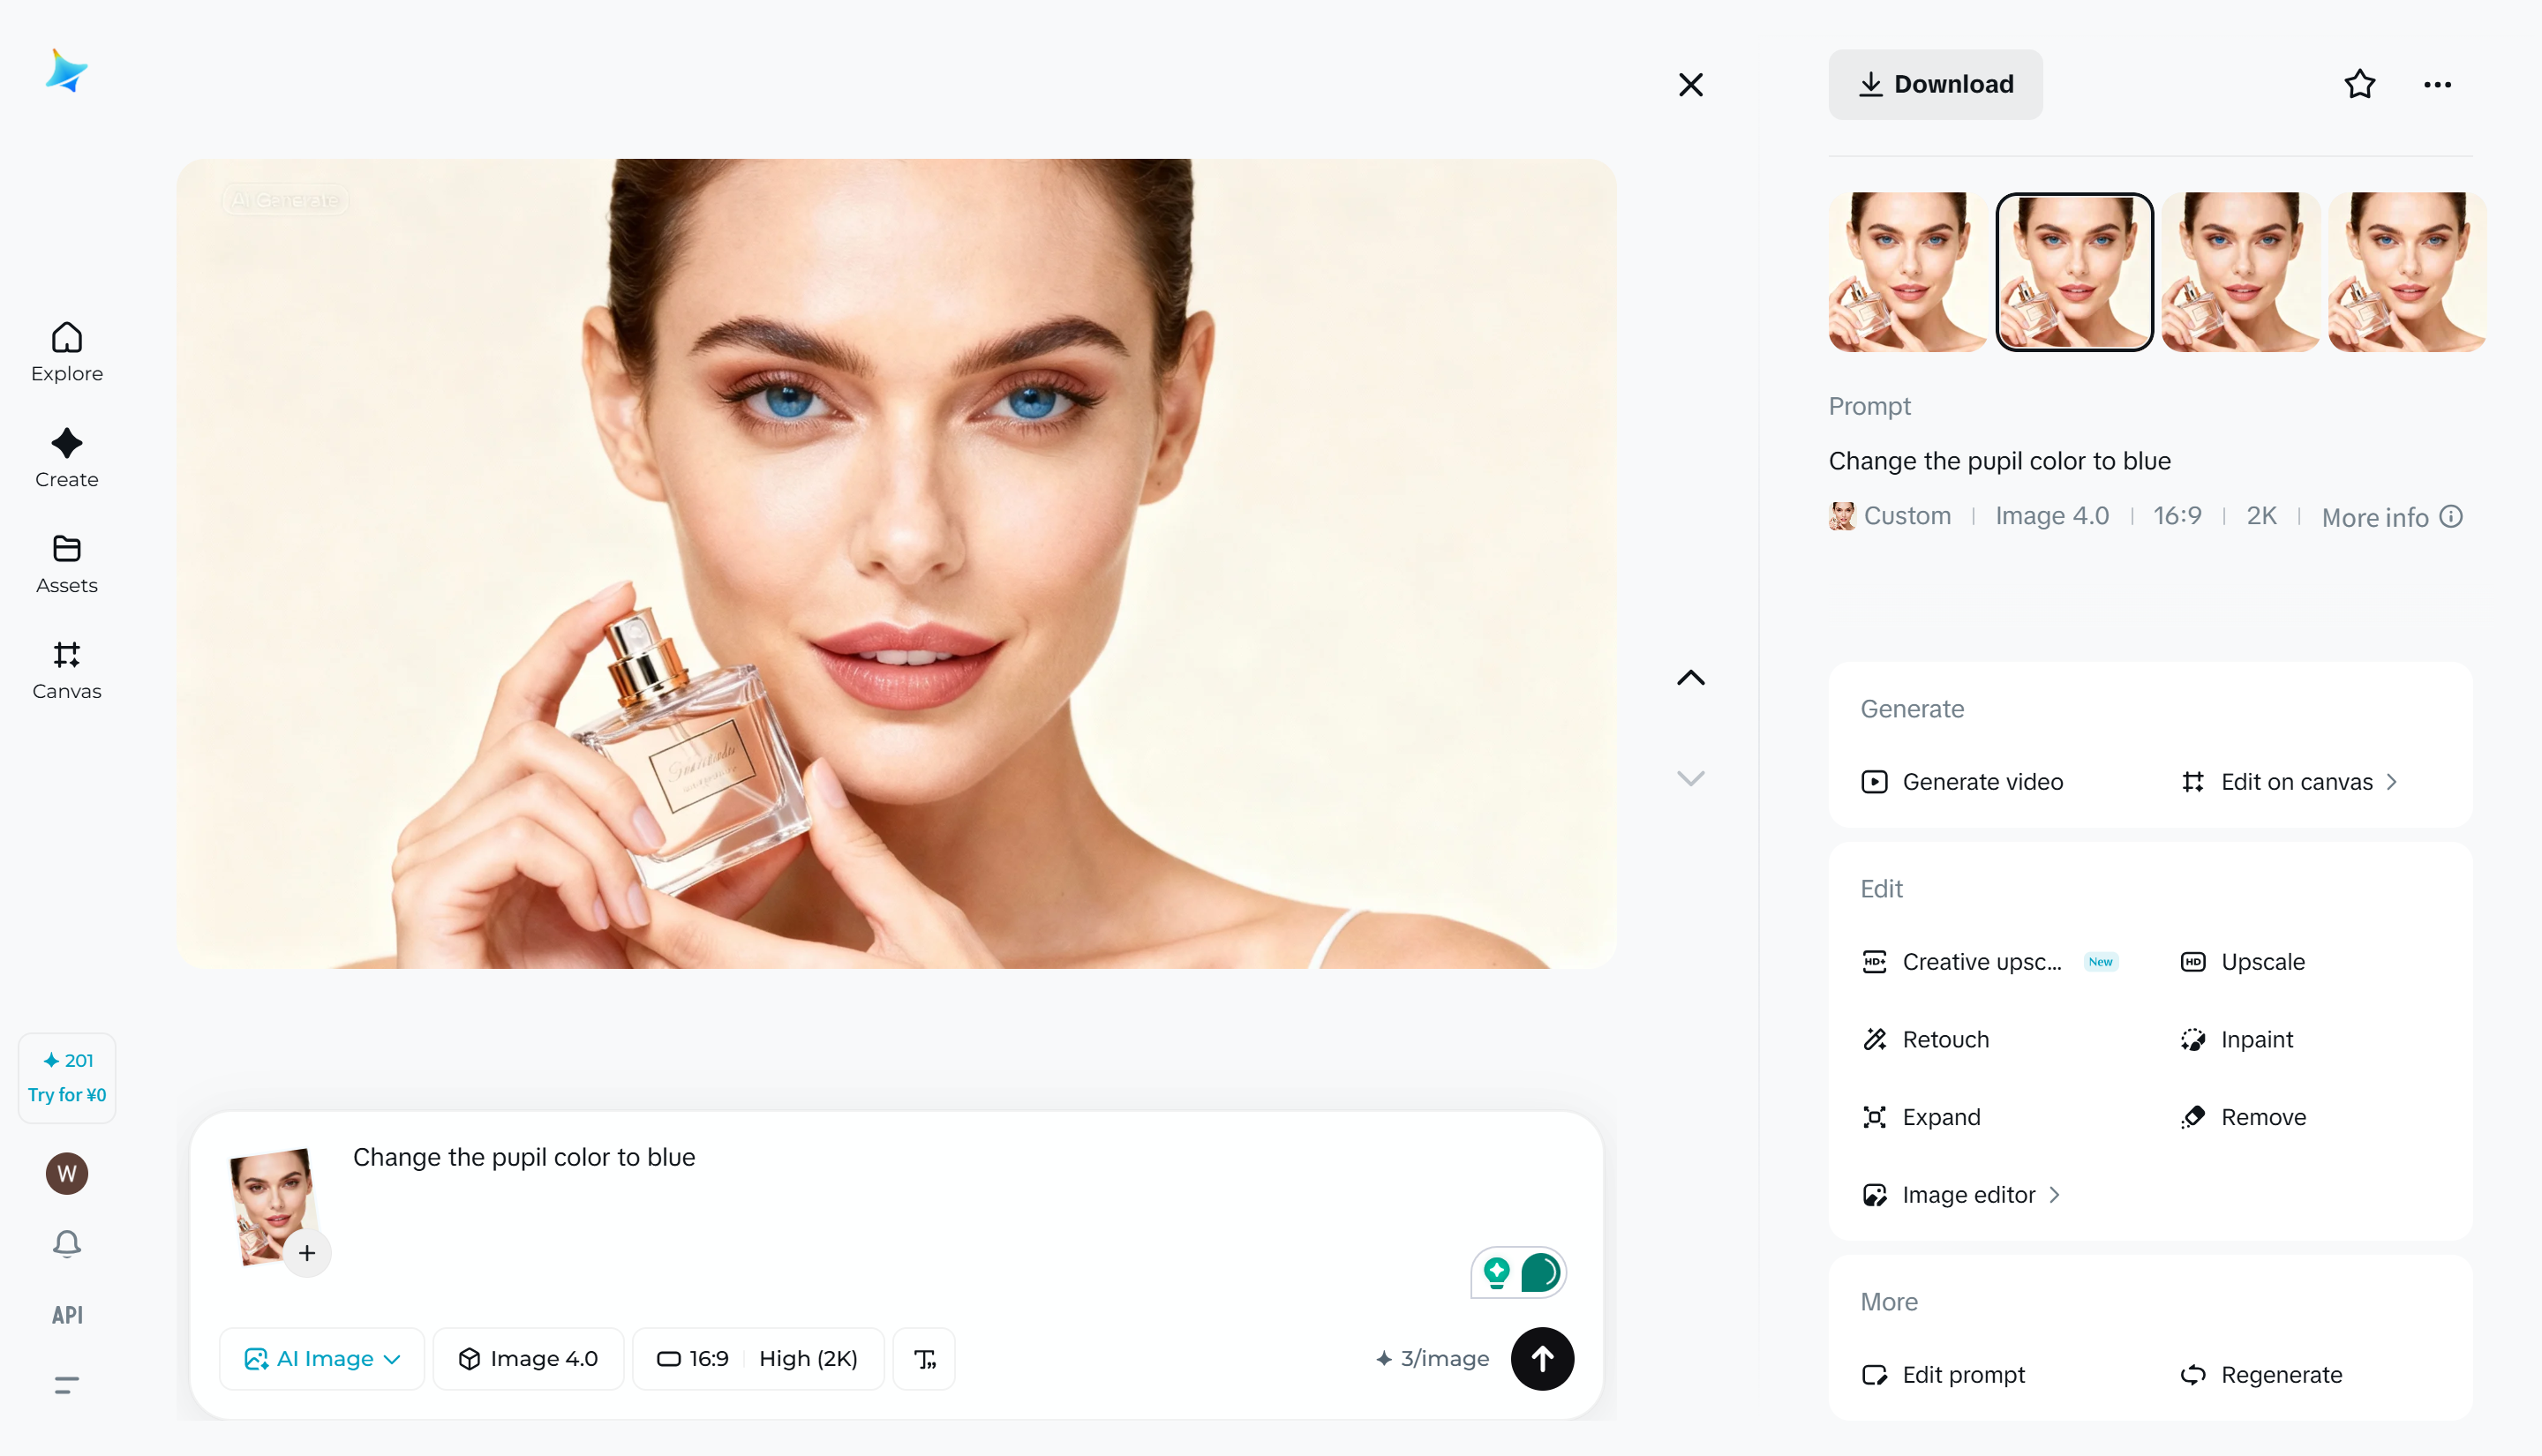This screenshot has height=1456, width=2542.
Task: Click the 3/image credit cost label
Action: [x=1432, y=1359]
